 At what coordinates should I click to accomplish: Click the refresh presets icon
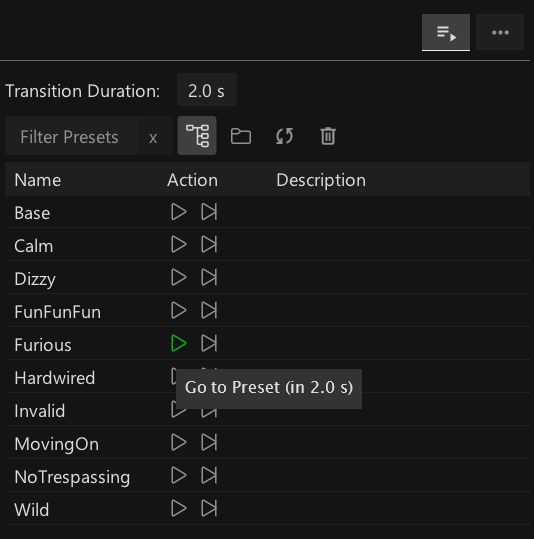point(284,136)
